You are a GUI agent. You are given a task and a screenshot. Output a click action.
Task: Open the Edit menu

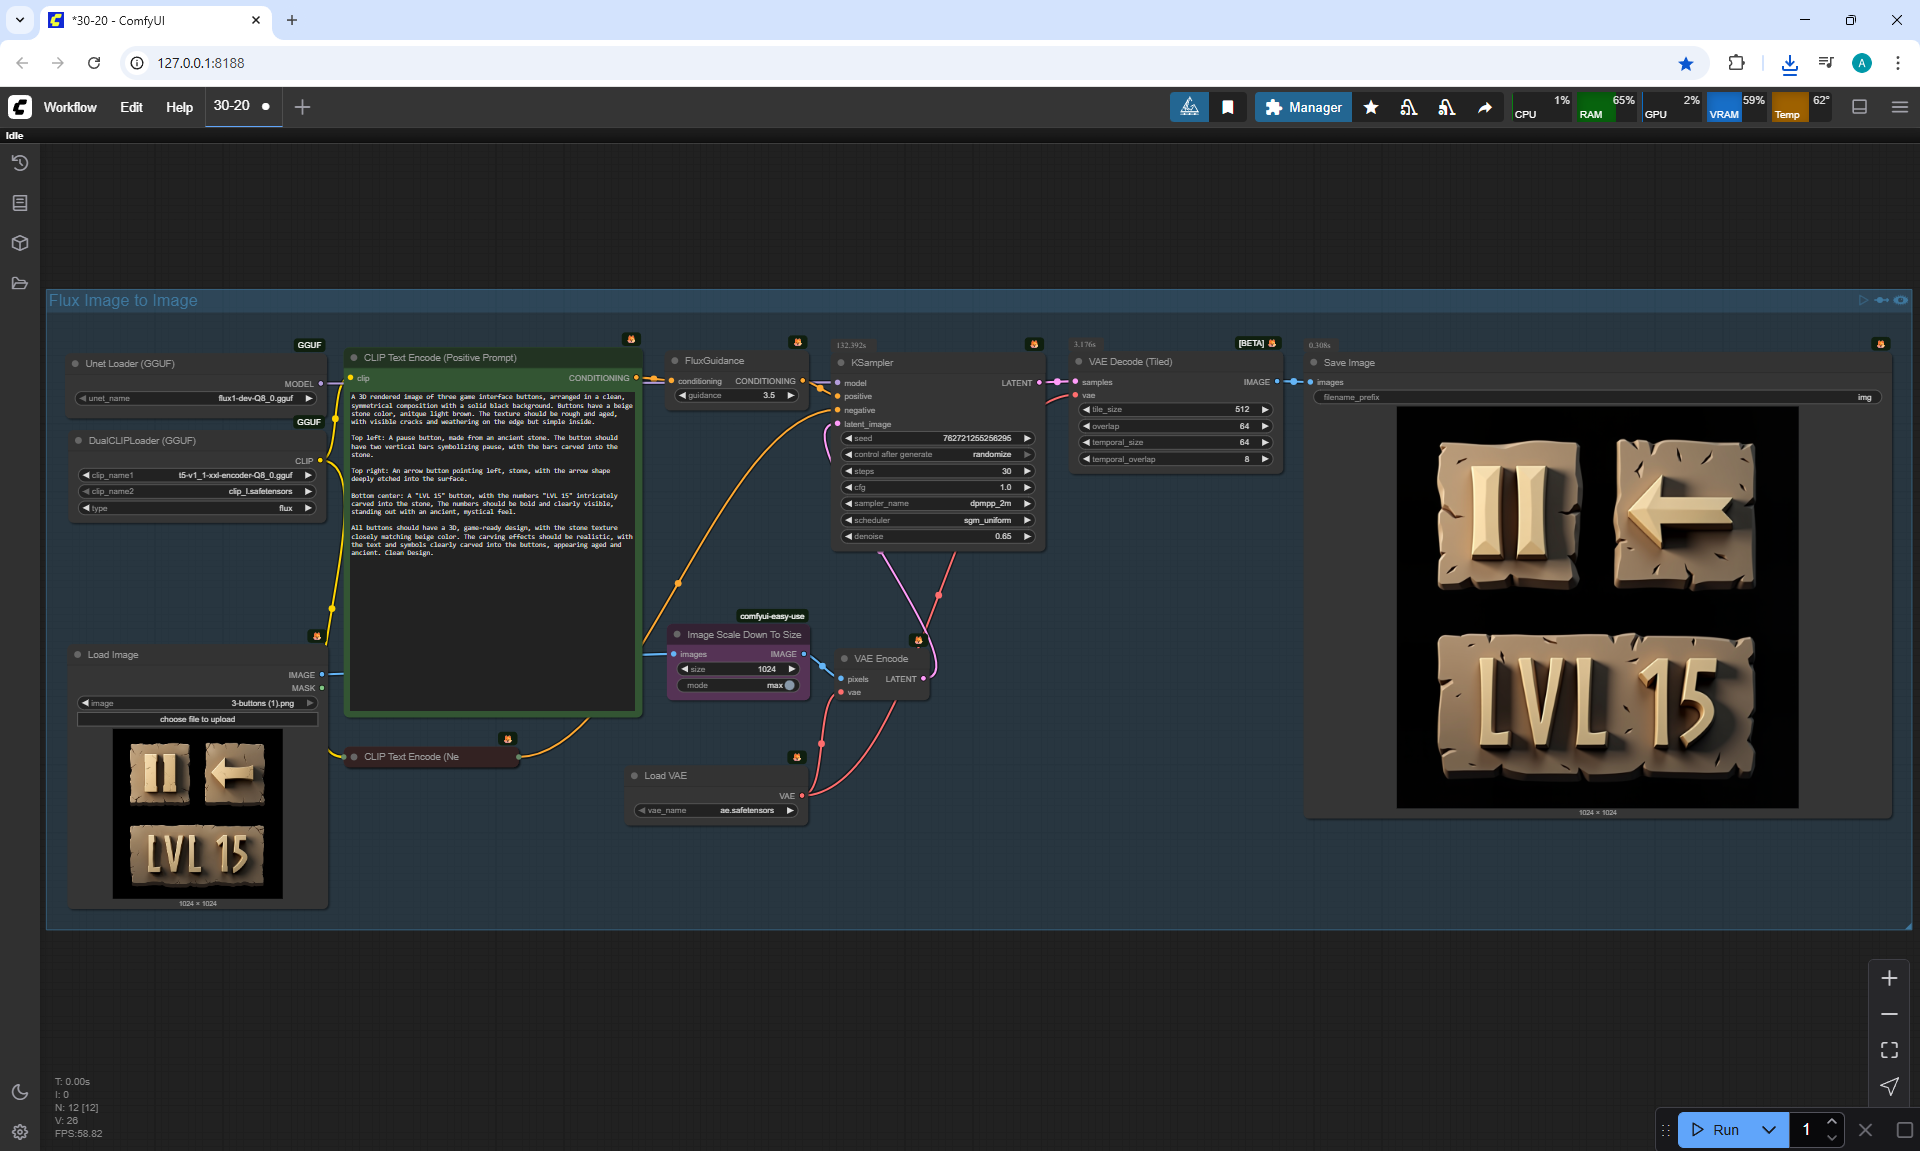(x=131, y=107)
